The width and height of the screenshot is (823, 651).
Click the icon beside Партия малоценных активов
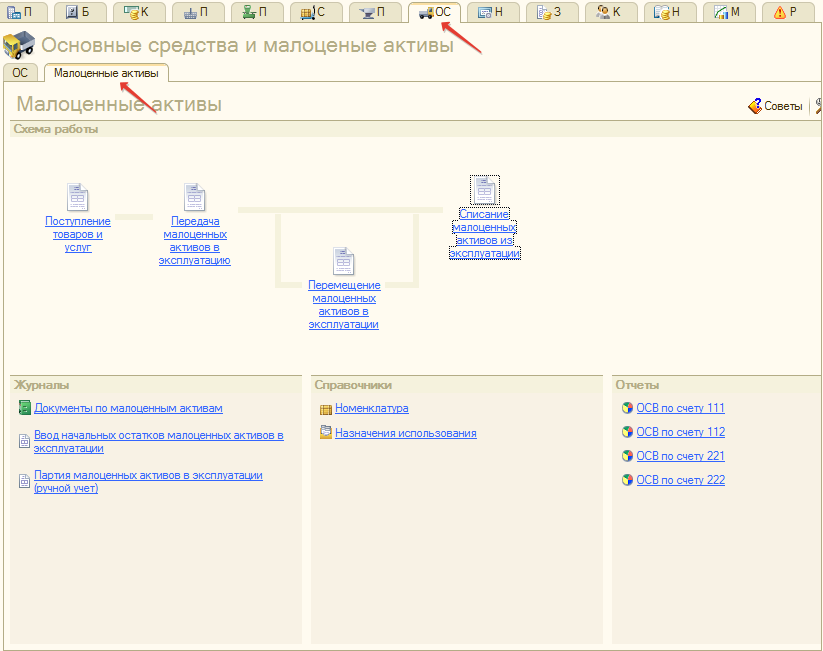25,481
